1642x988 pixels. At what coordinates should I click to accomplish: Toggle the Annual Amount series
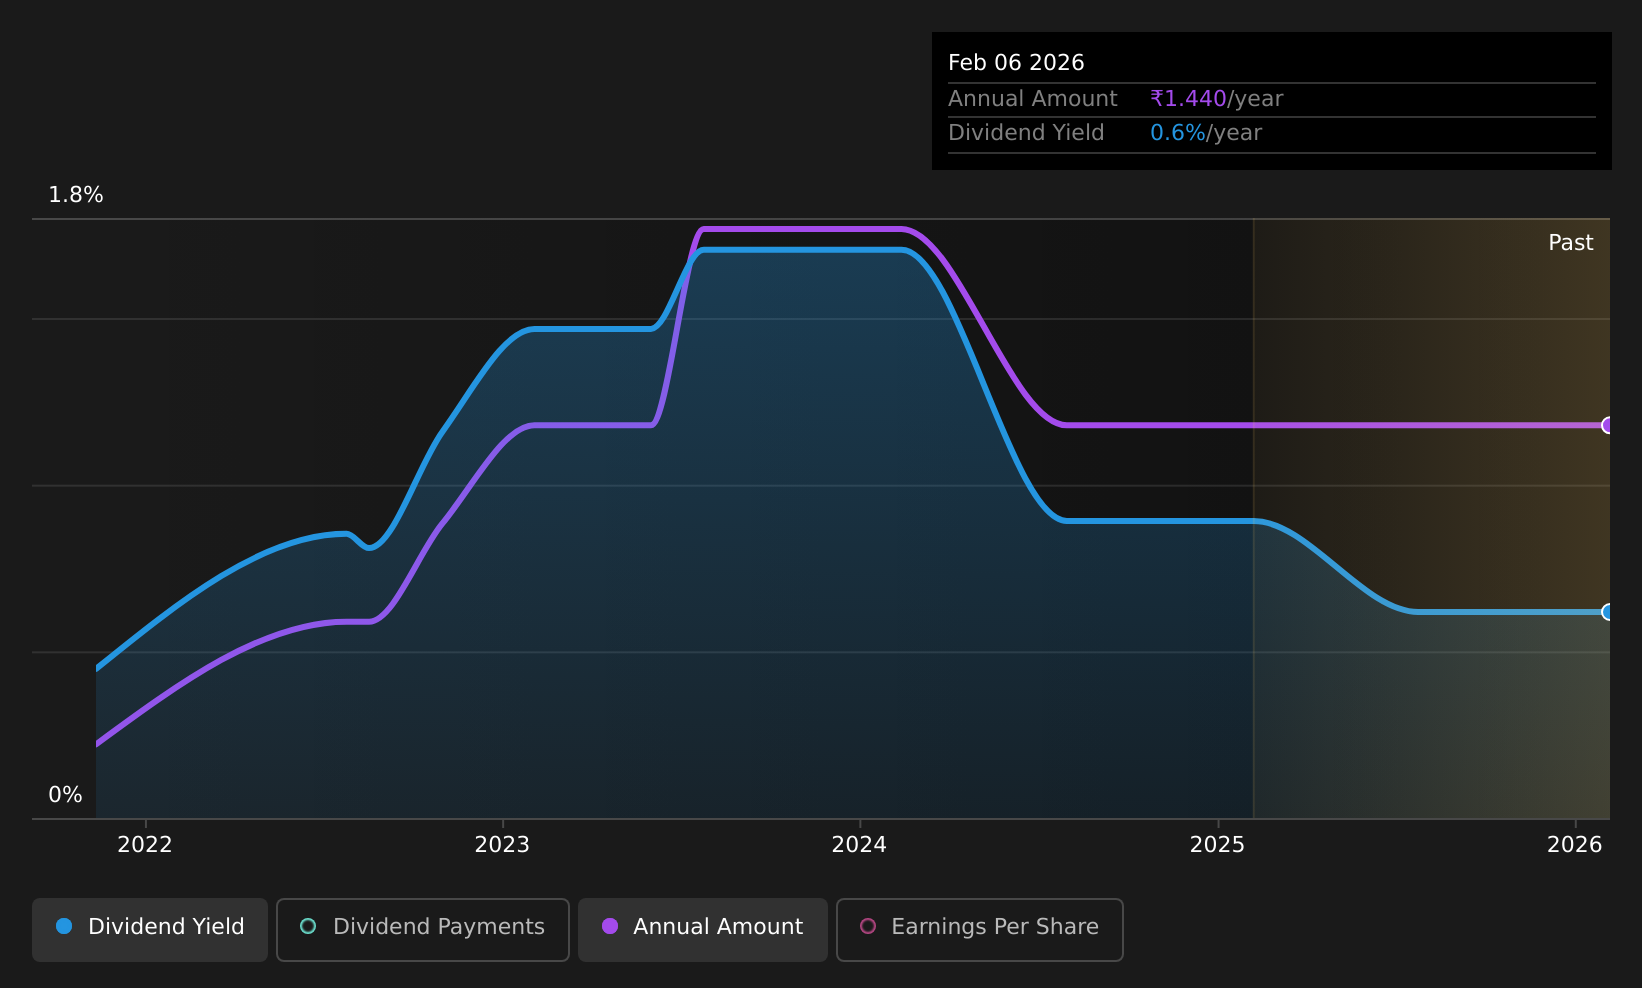pyautogui.click(x=702, y=929)
